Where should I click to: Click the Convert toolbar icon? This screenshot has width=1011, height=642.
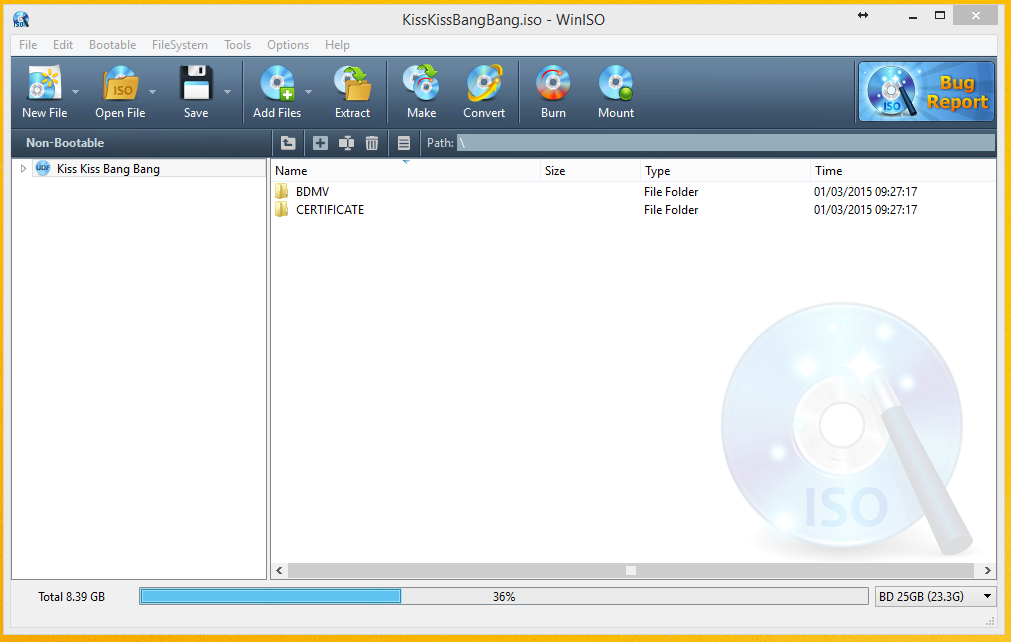484,83
